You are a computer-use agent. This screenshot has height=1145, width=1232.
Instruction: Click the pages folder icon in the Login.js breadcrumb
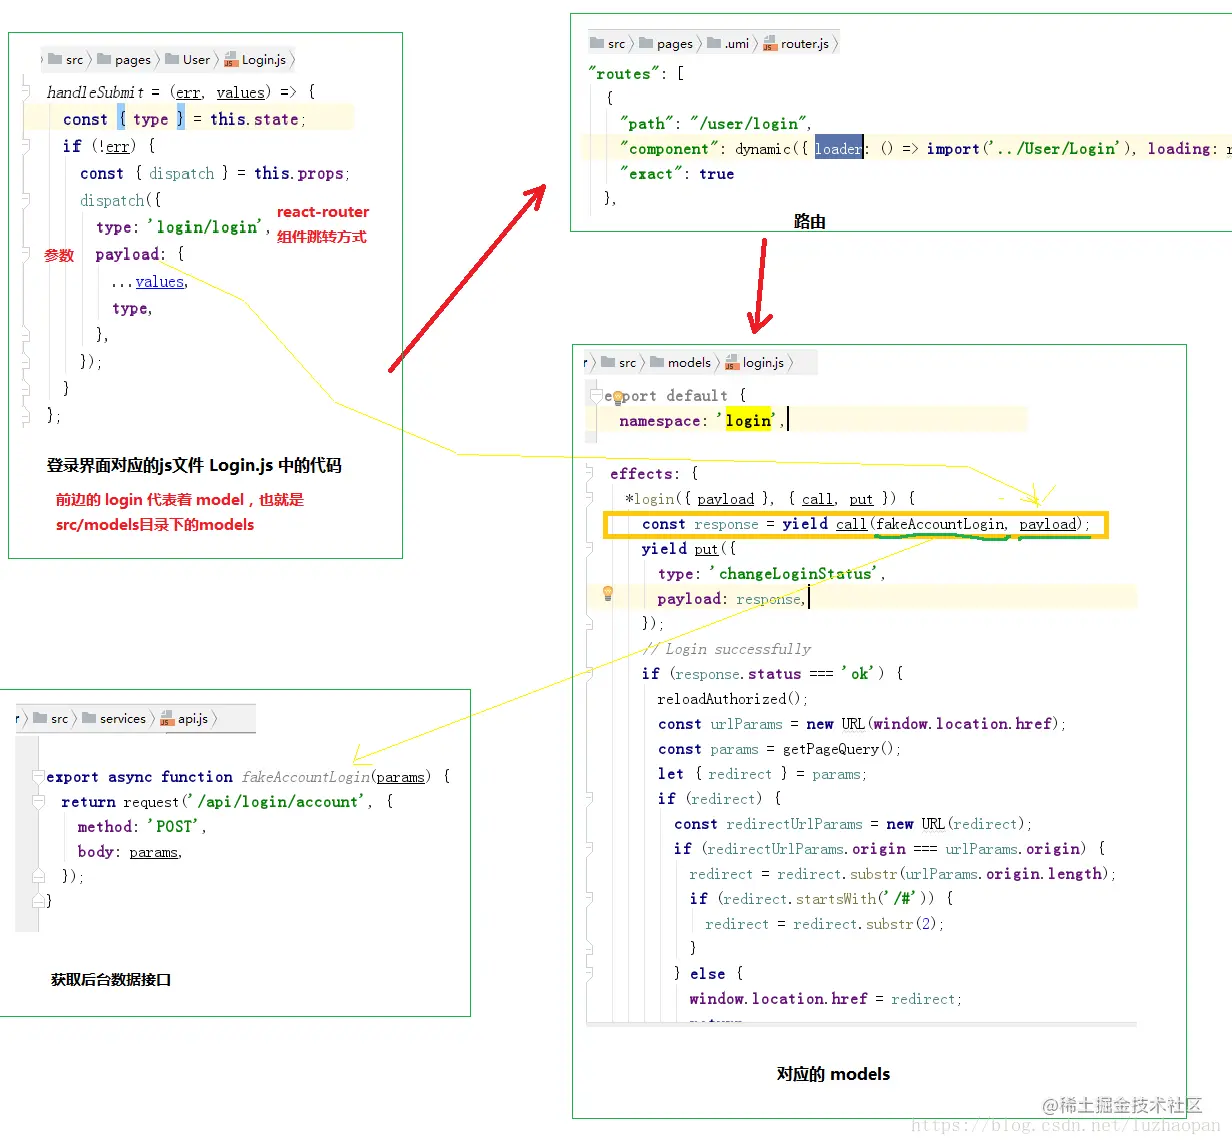click(104, 59)
